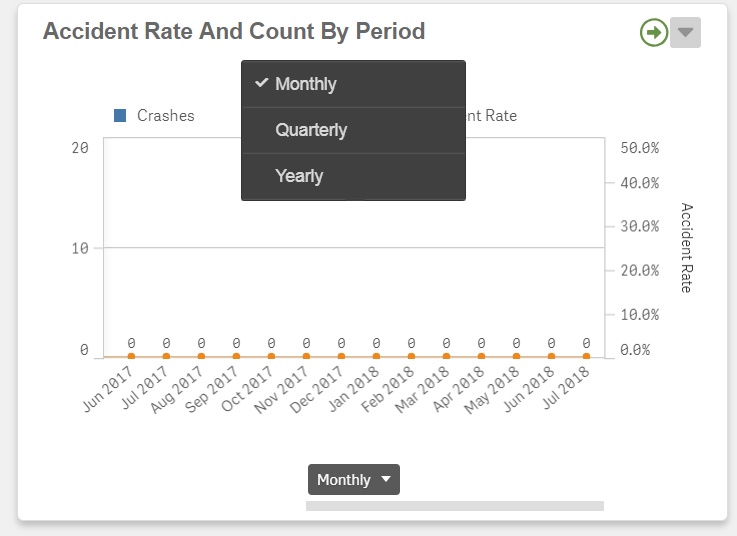Click the Monthly checkmark icon
Screen dimensions: 737x536
(x=262, y=83)
